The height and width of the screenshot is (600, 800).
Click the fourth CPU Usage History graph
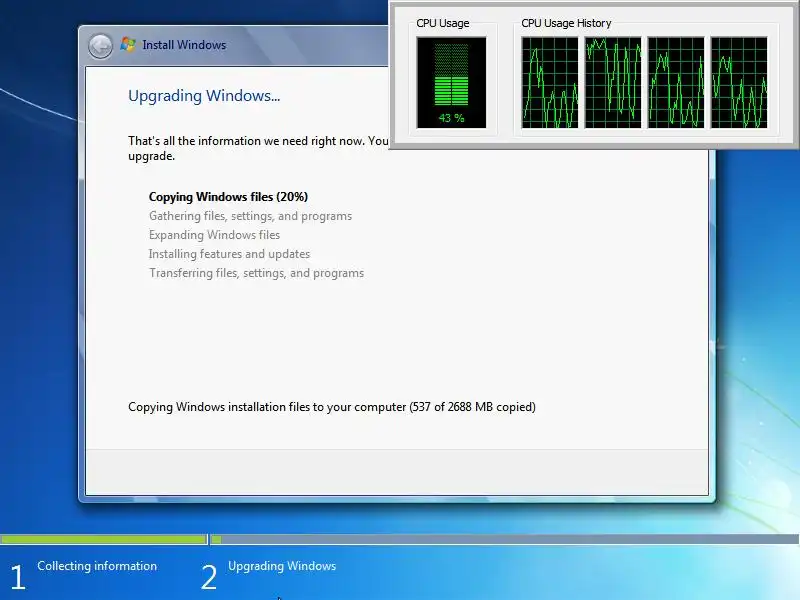pyautogui.click(x=739, y=83)
